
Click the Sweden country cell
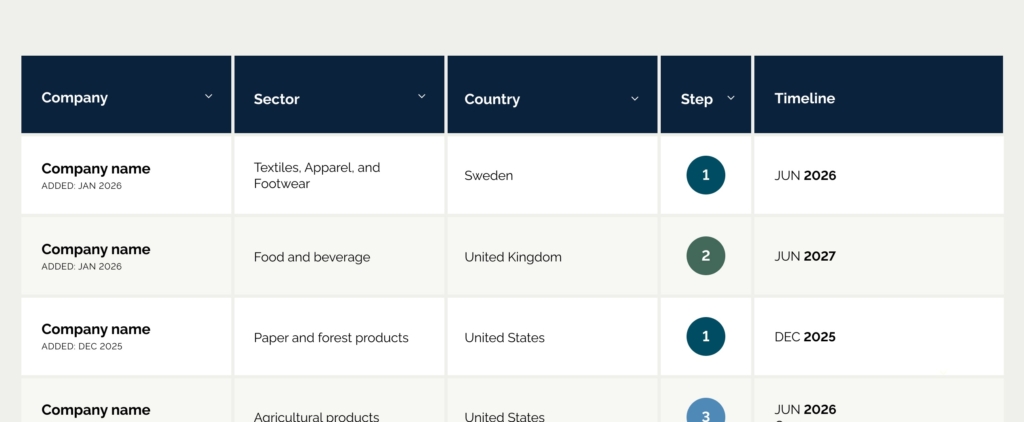(489, 176)
